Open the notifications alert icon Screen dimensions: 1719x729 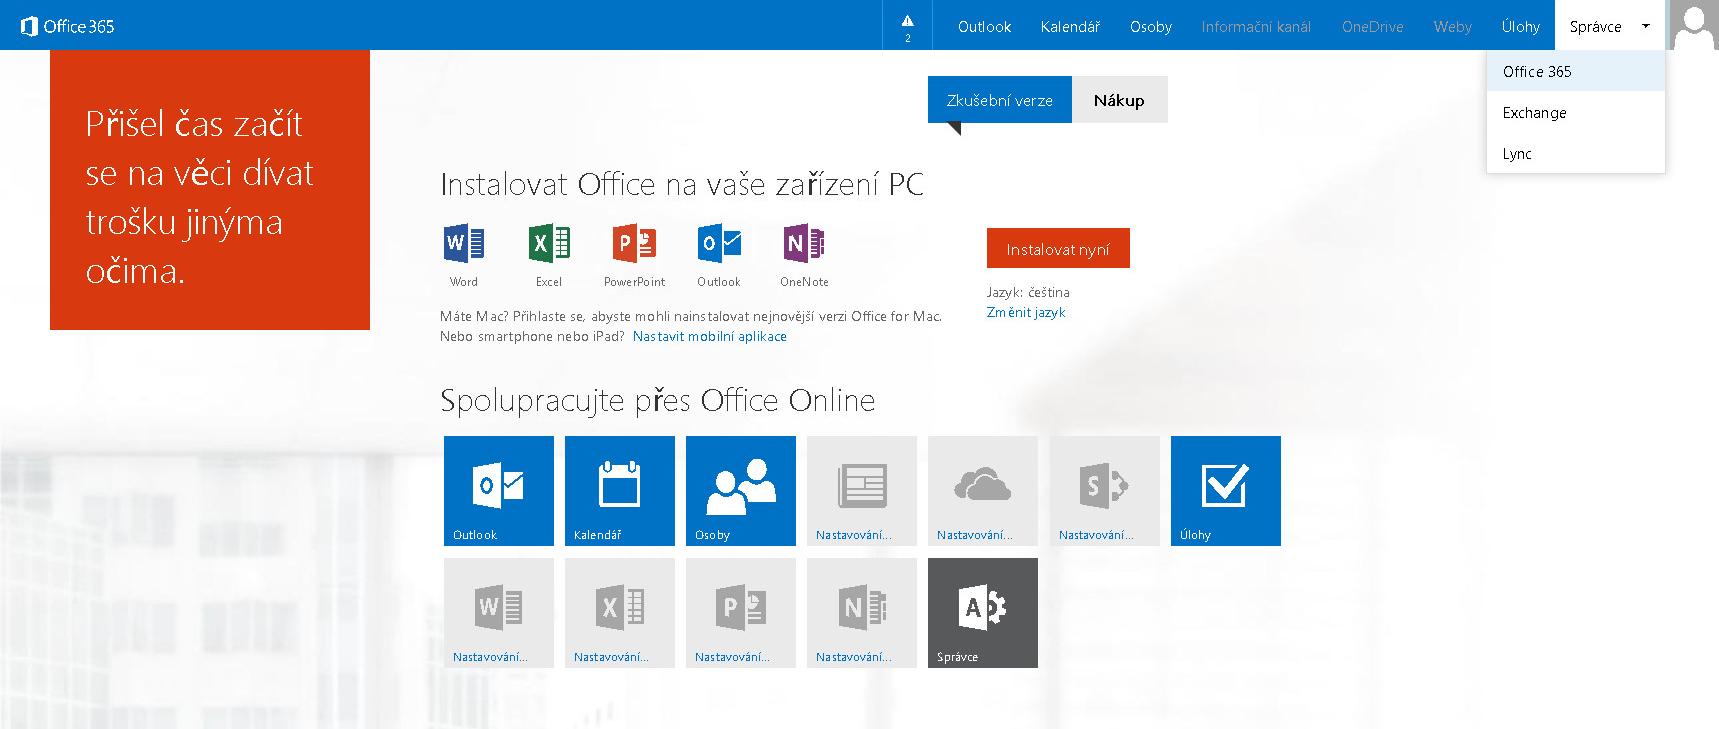pyautogui.click(x=907, y=25)
